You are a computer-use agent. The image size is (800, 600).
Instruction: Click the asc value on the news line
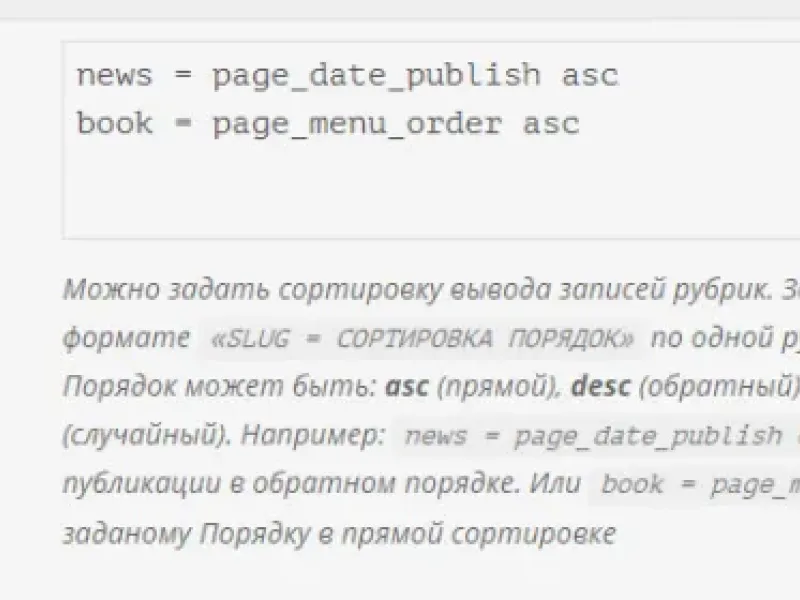point(592,74)
